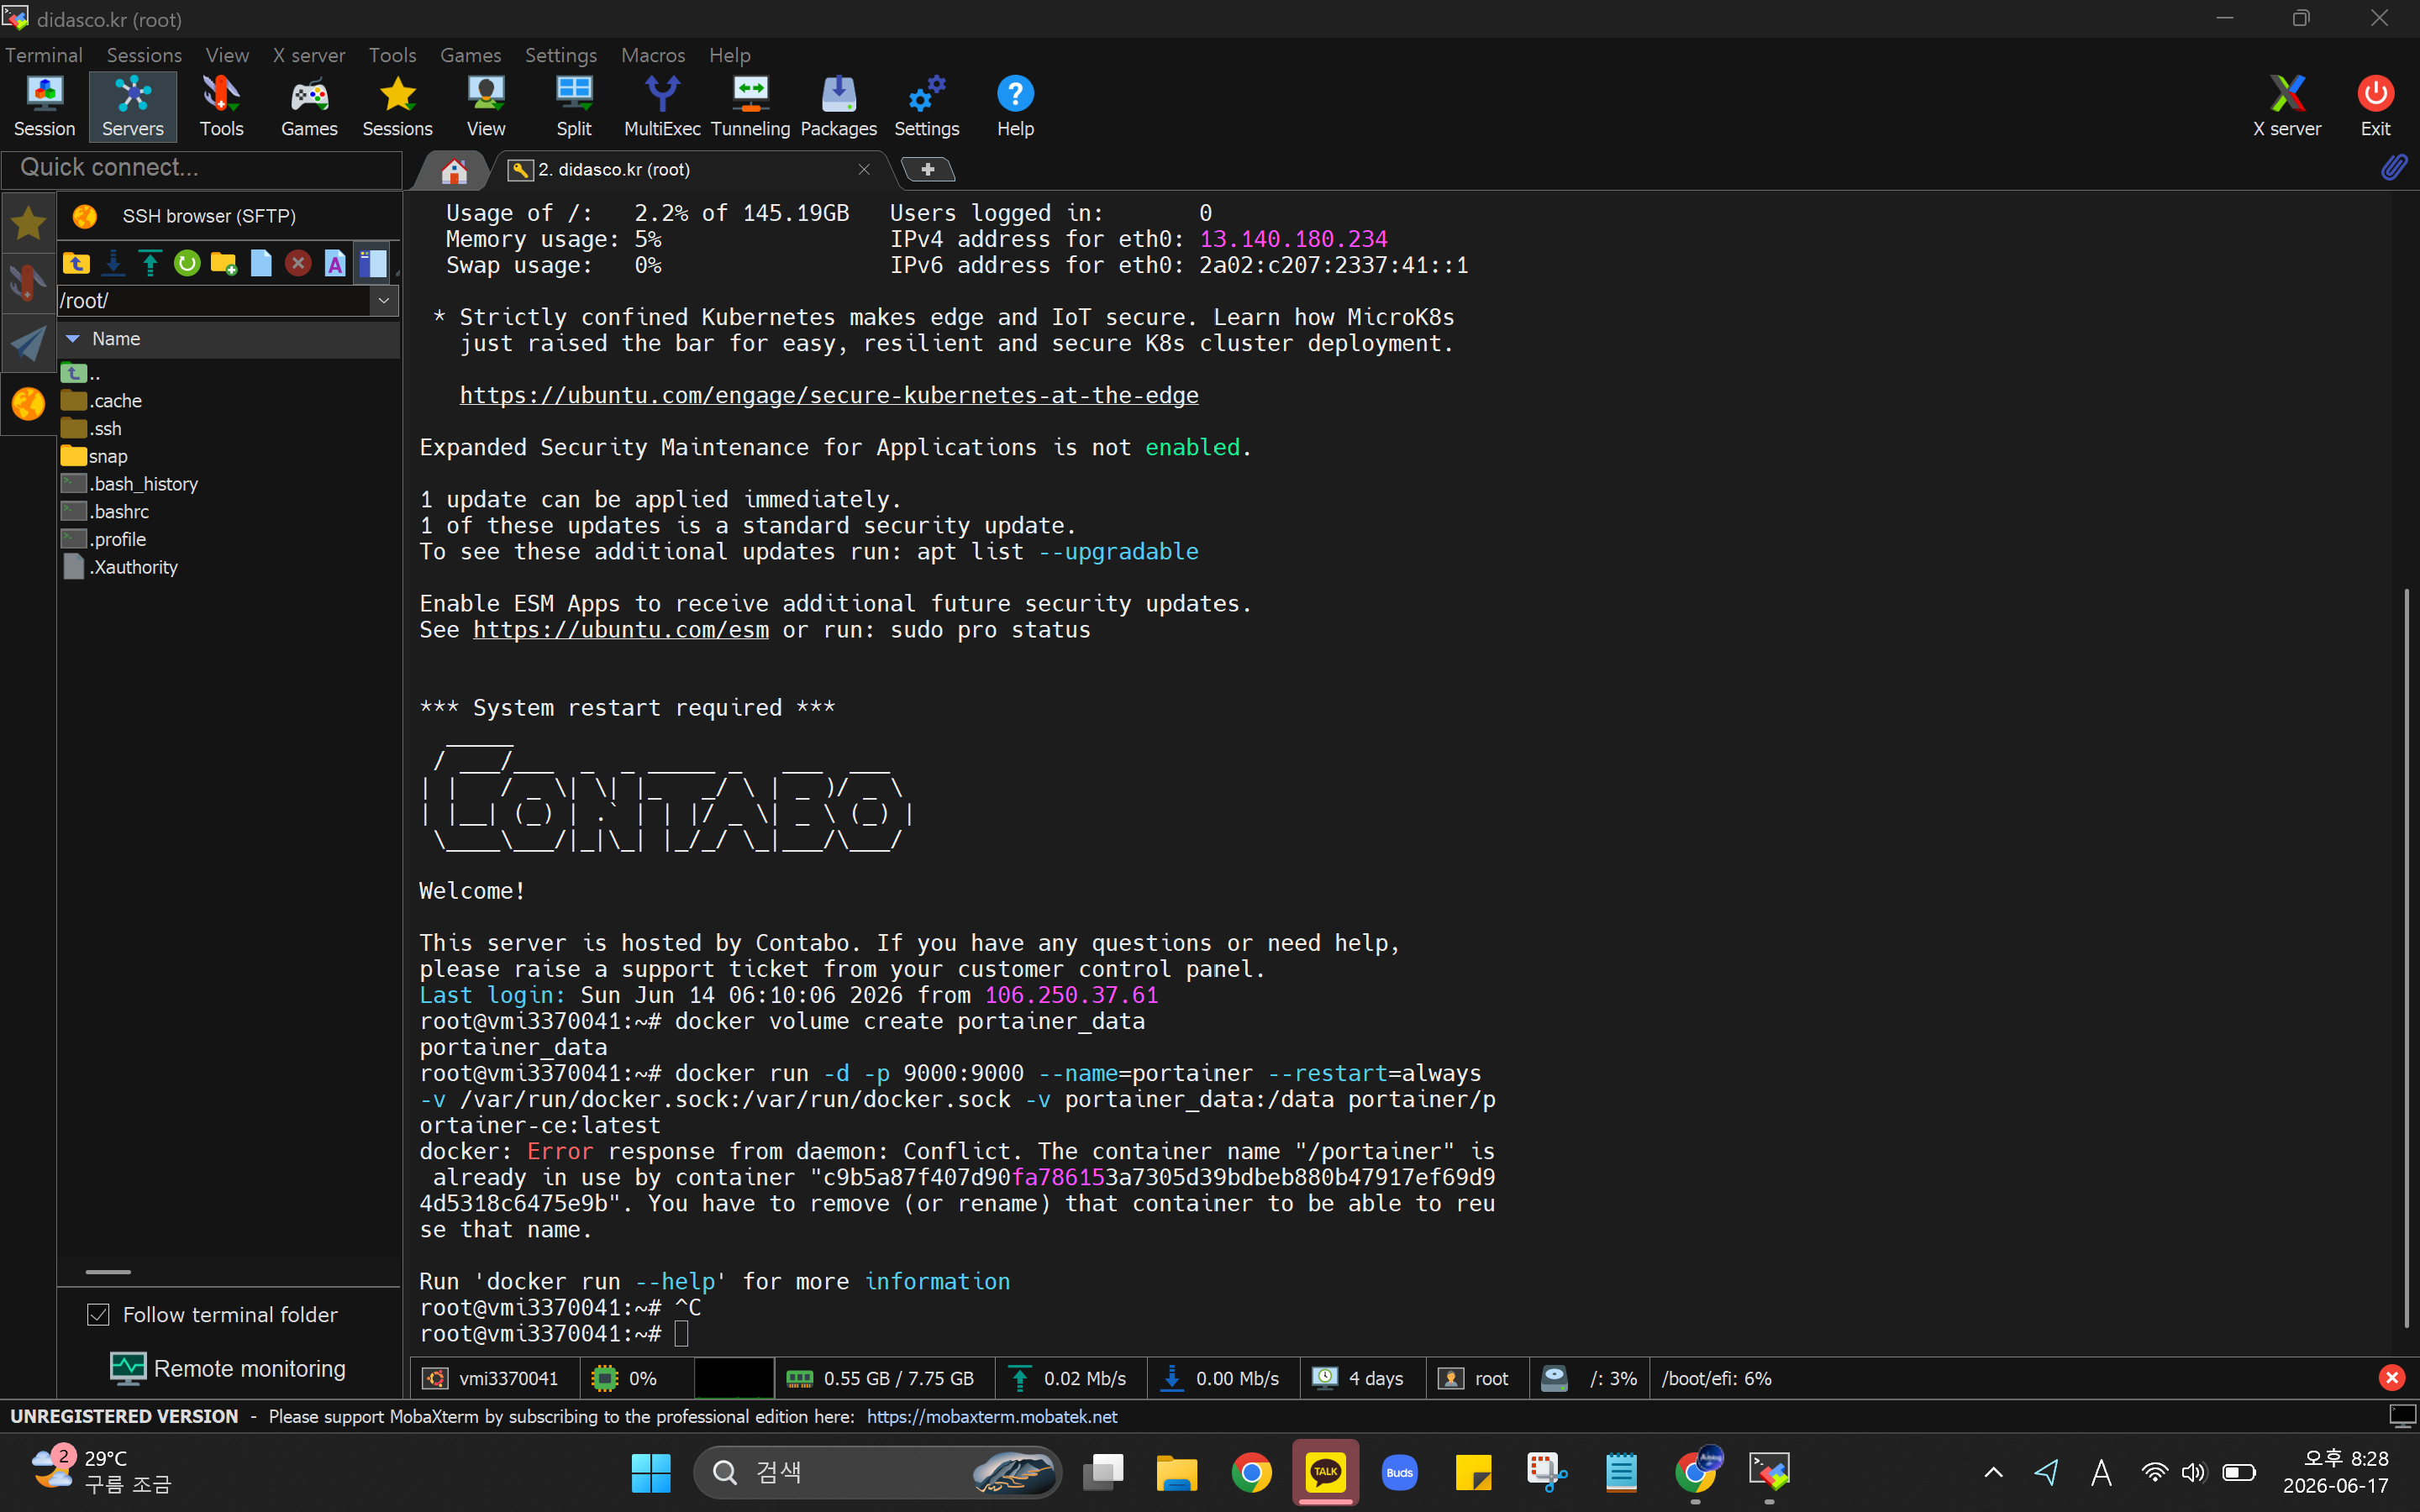Open the Sessions star sidebar tab
The image size is (2420, 1512).
tap(28, 222)
